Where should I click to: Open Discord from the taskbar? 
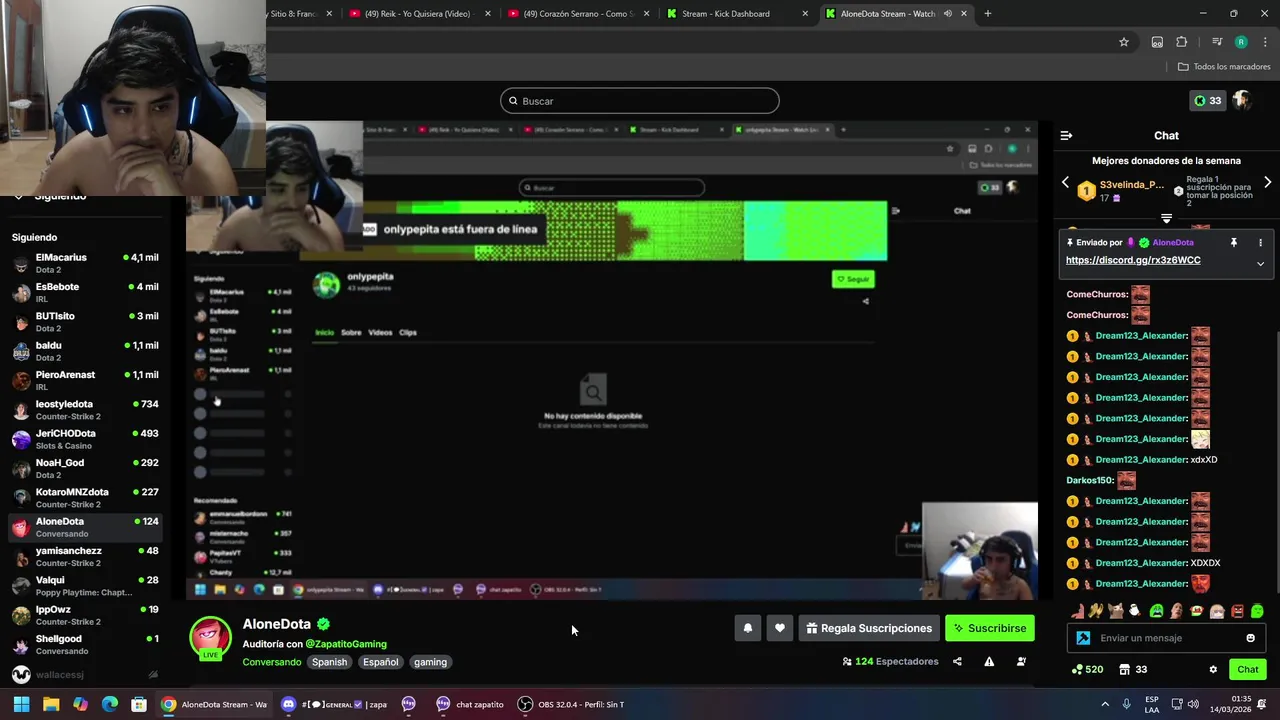(333, 704)
